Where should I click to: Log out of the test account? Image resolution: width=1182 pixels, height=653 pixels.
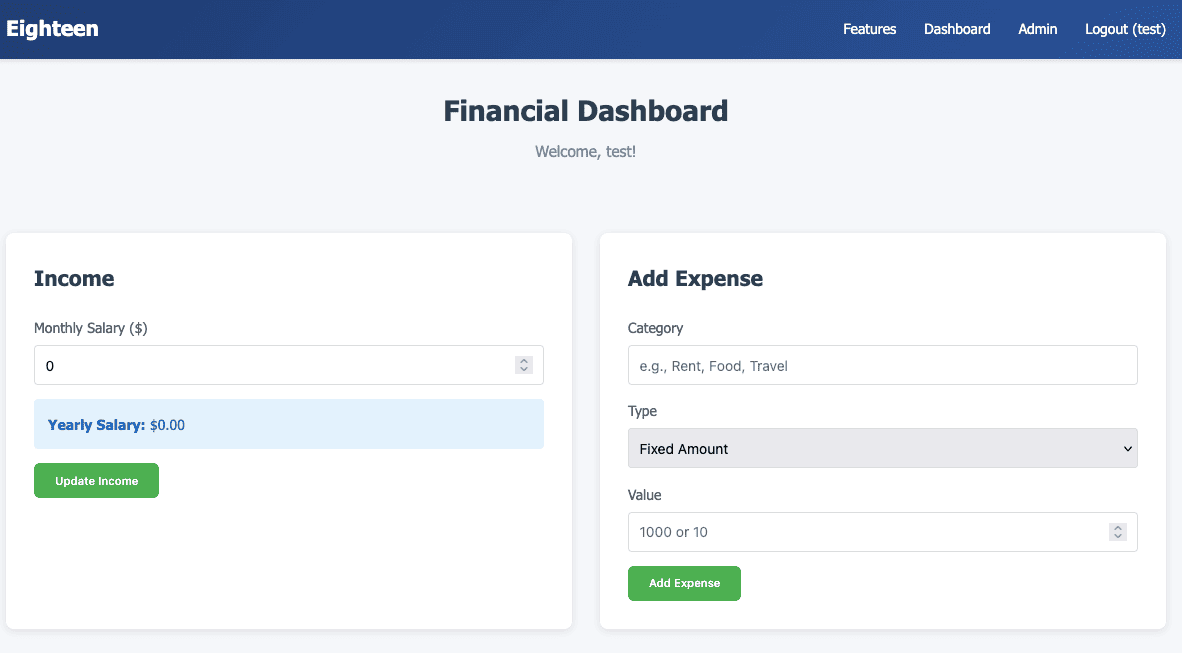[1125, 29]
